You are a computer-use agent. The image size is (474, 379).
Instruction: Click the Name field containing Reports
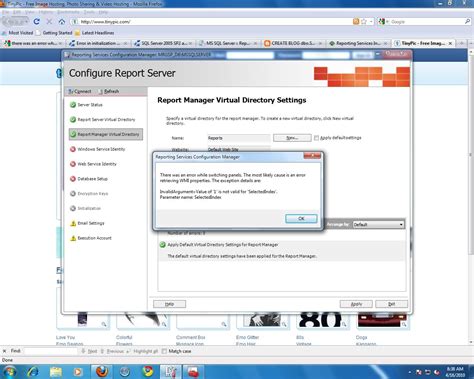[x=238, y=138]
